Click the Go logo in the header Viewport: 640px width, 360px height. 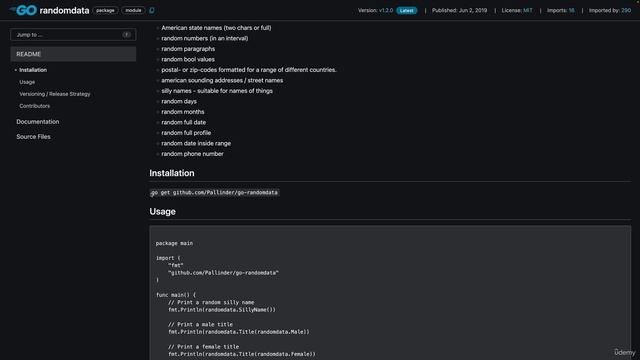point(23,10)
